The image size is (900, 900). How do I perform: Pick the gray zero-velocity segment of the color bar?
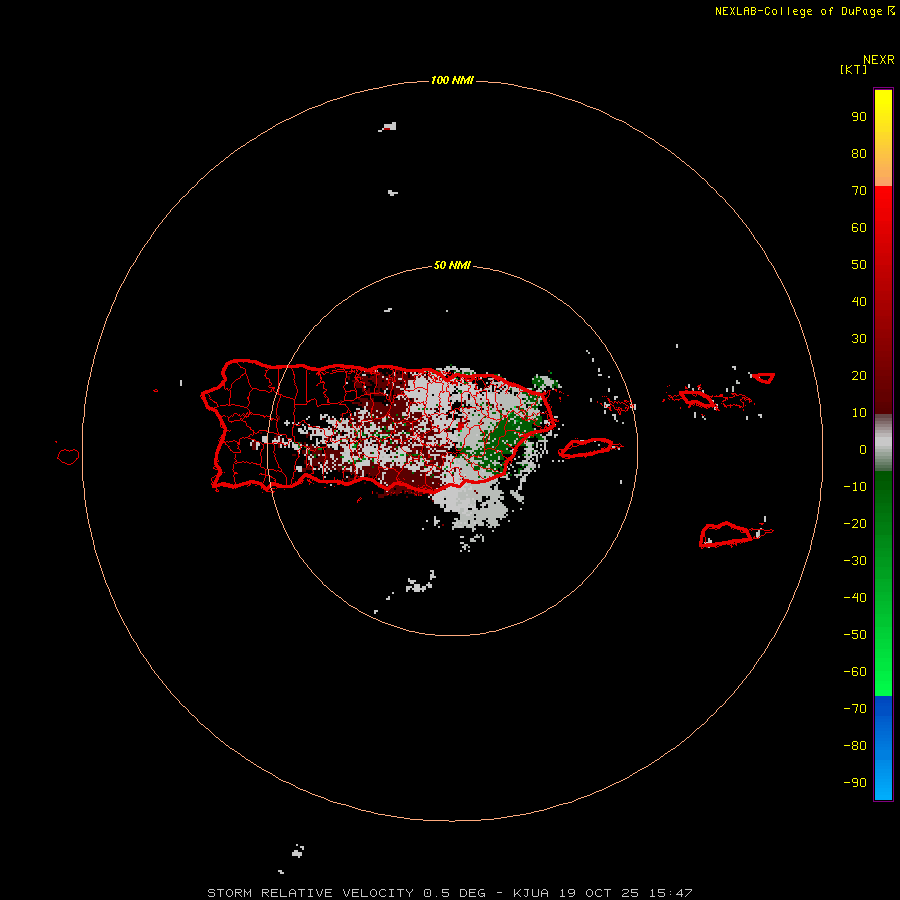tap(883, 443)
